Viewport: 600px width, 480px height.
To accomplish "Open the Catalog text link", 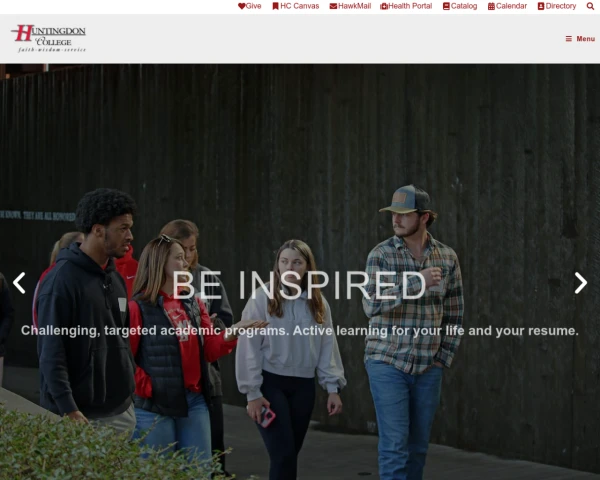I will 464,6.
